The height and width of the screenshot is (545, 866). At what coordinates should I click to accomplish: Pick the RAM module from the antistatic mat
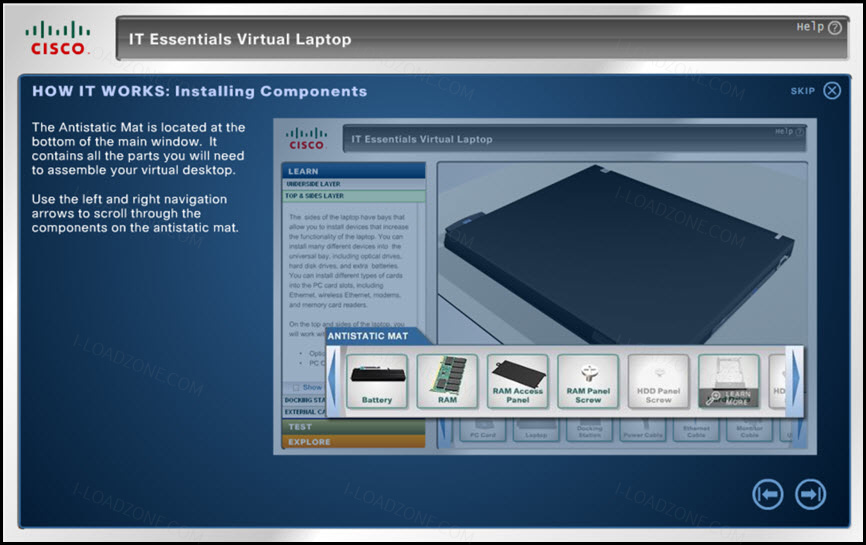point(447,382)
